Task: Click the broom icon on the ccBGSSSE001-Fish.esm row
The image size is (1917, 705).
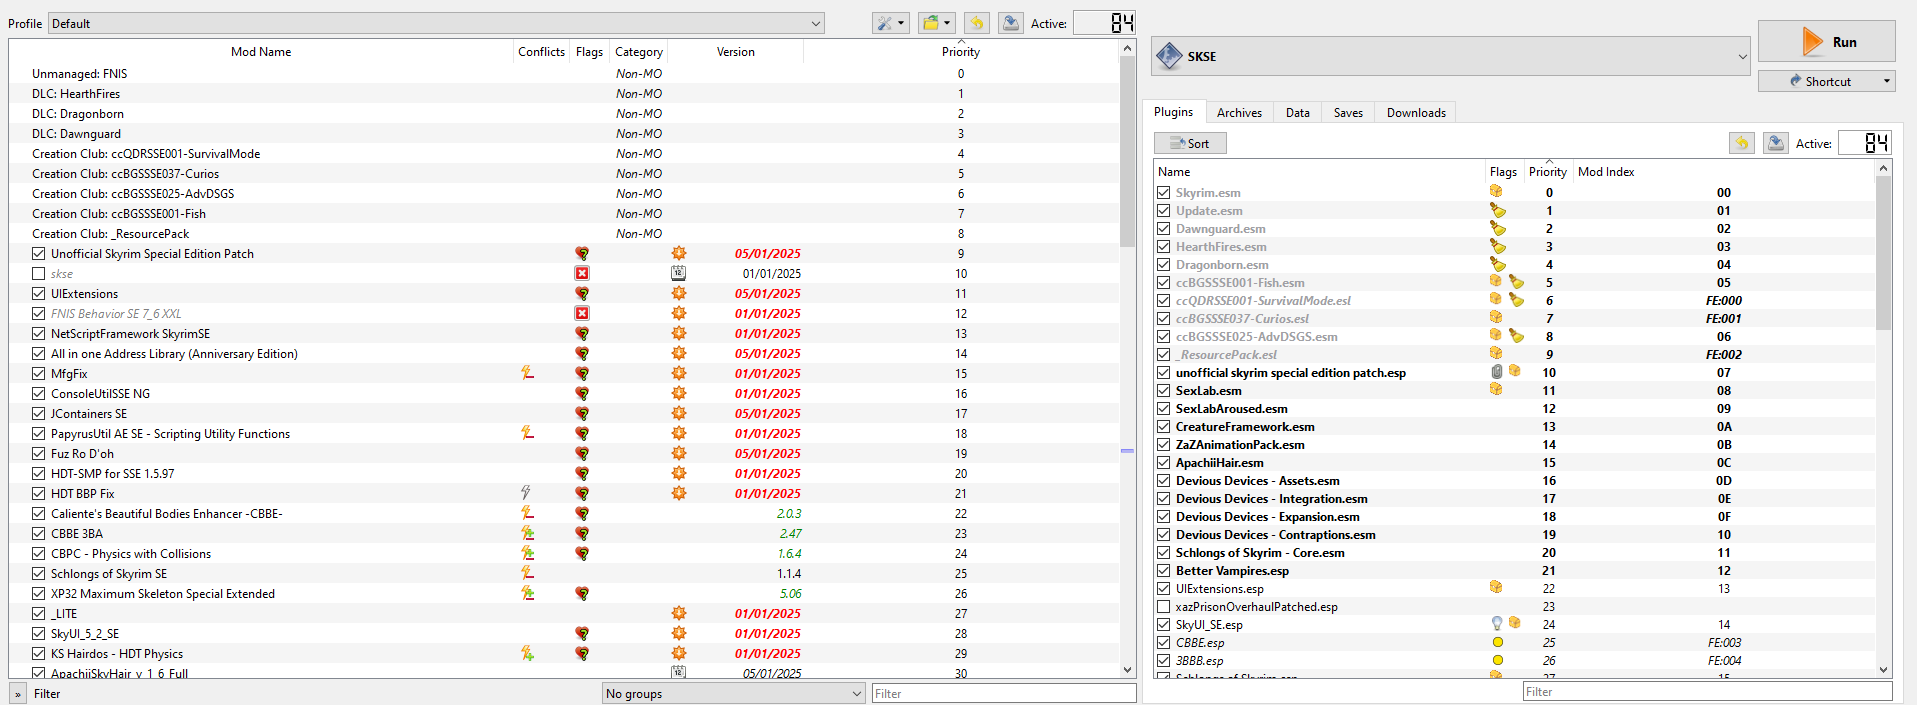Action: click(x=1516, y=282)
